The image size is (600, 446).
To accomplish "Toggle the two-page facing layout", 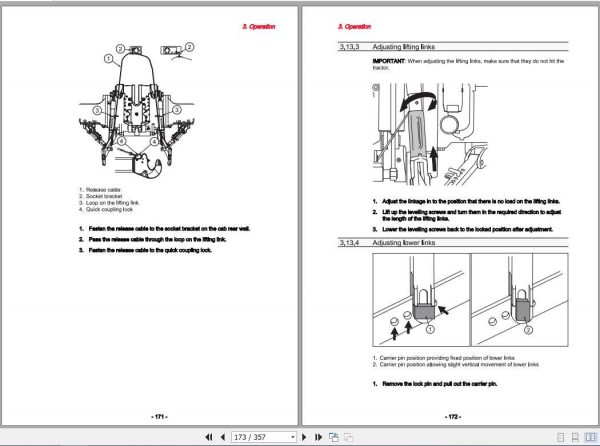I will pyautogui.click(x=590, y=437).
